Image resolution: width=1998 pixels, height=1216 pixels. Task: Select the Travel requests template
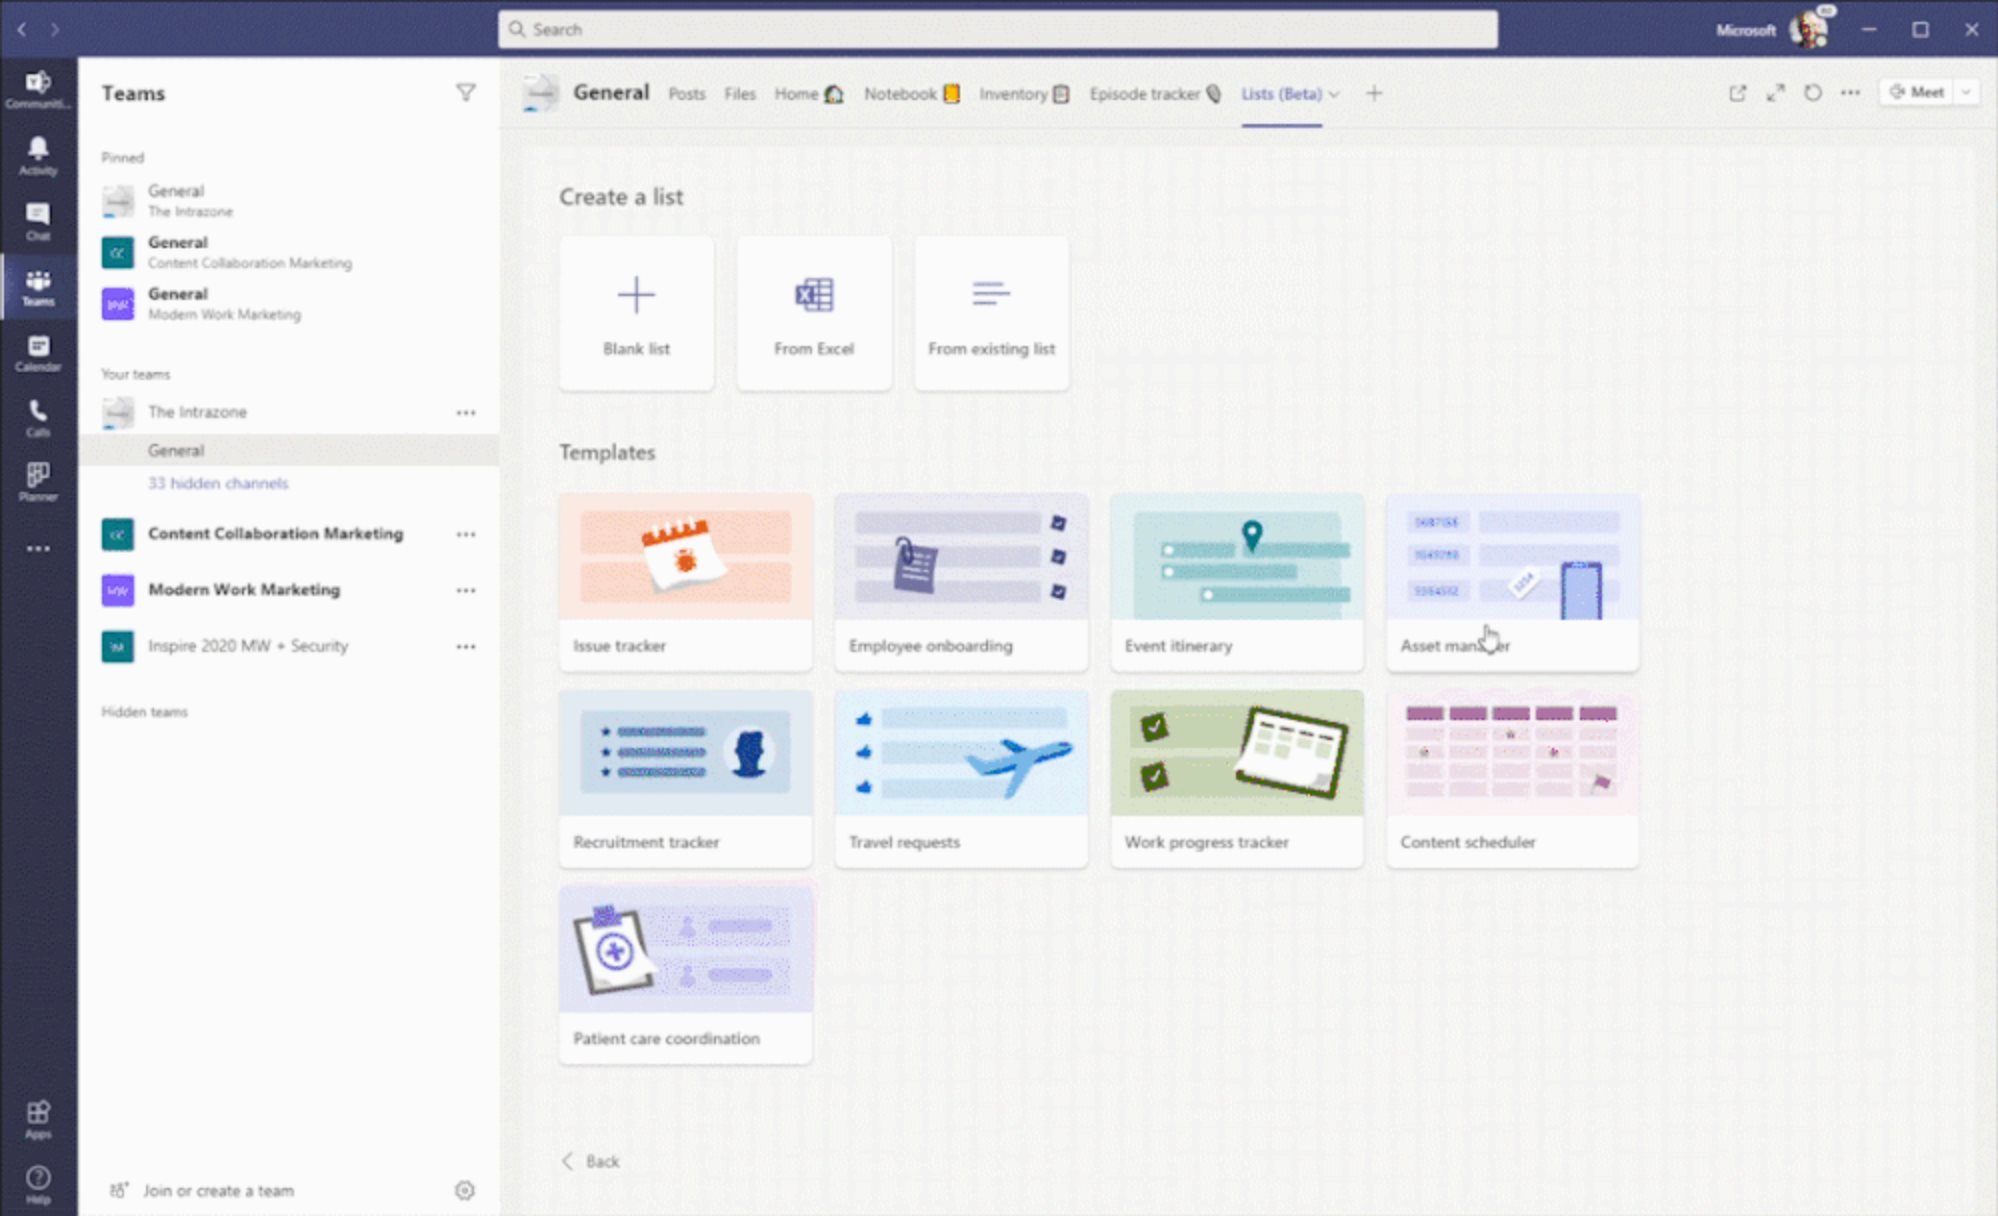tap(960, 777)
